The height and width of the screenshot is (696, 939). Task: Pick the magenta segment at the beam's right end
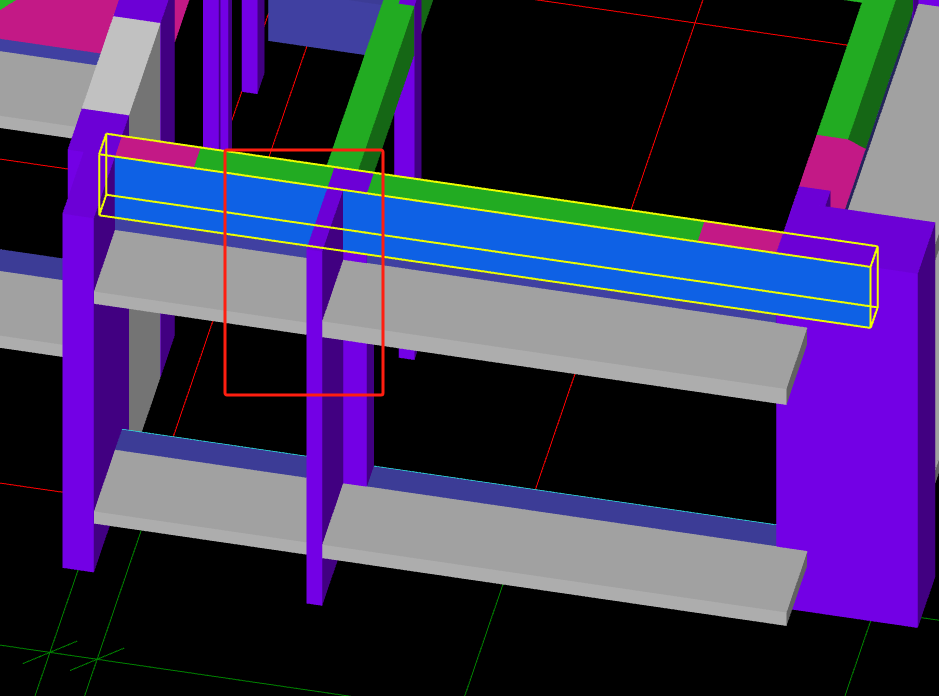point(741,236)
